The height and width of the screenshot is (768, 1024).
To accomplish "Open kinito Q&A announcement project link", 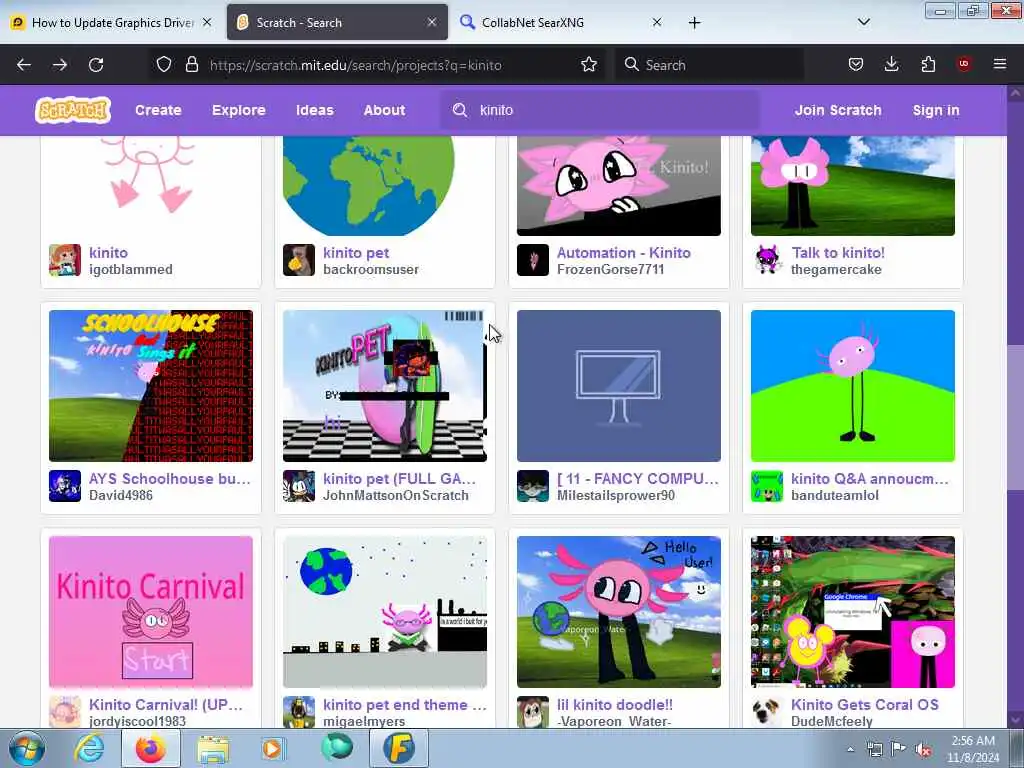I will pos(870,479).
